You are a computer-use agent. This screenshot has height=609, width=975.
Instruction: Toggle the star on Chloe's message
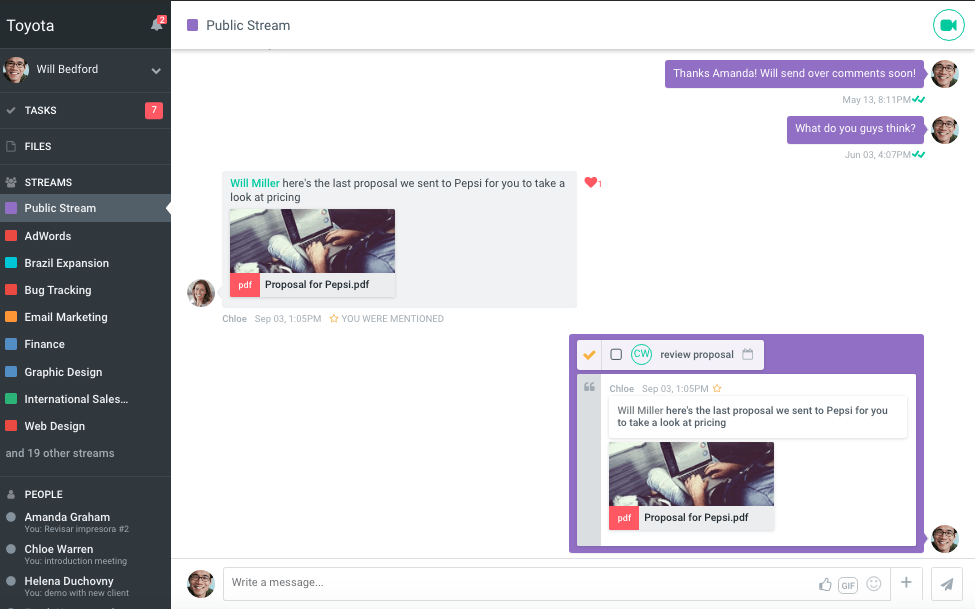[x=333, y=319]
